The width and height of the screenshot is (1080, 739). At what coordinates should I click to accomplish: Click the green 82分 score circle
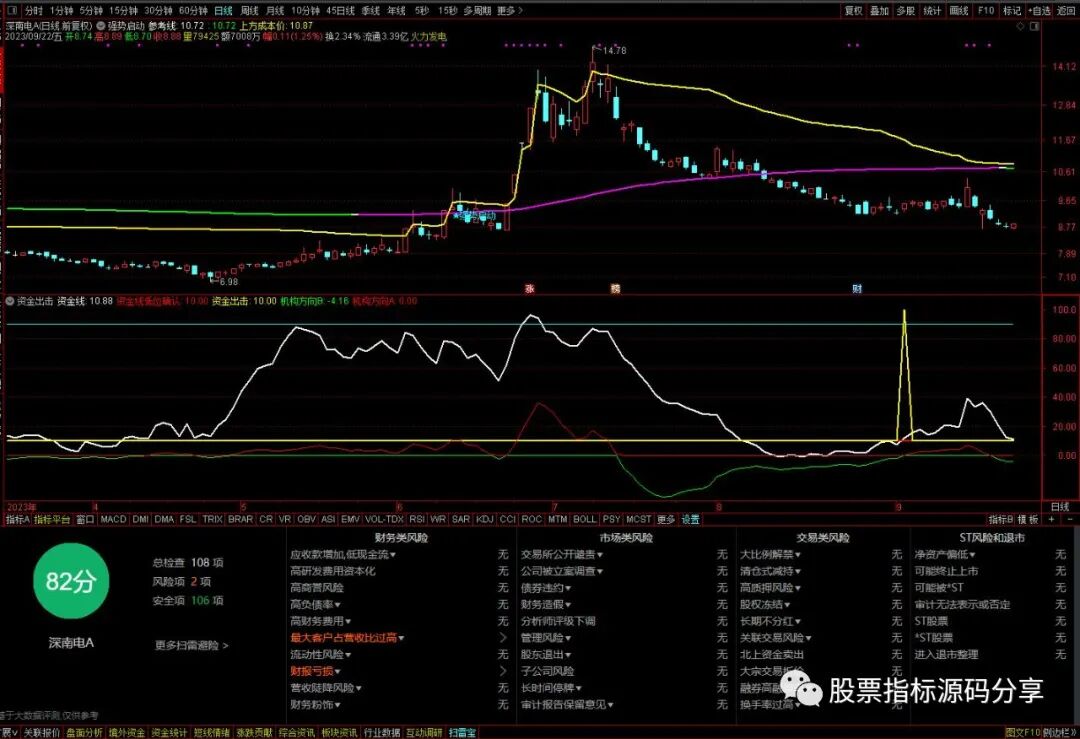click(71, 581)
